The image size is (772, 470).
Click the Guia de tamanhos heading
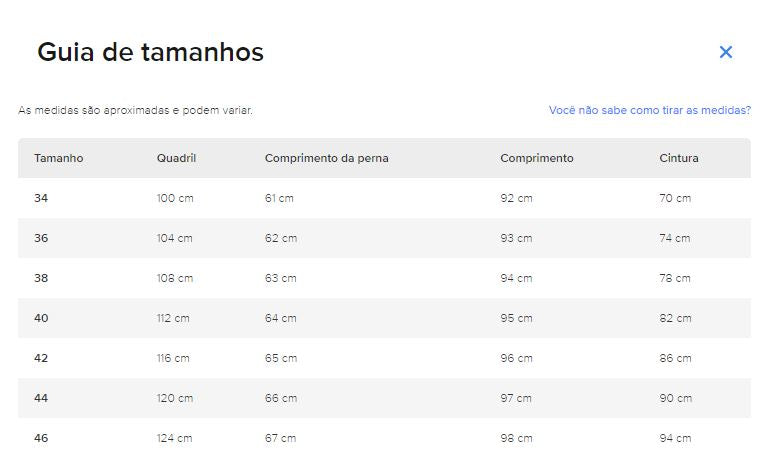[x=151, y=52]
